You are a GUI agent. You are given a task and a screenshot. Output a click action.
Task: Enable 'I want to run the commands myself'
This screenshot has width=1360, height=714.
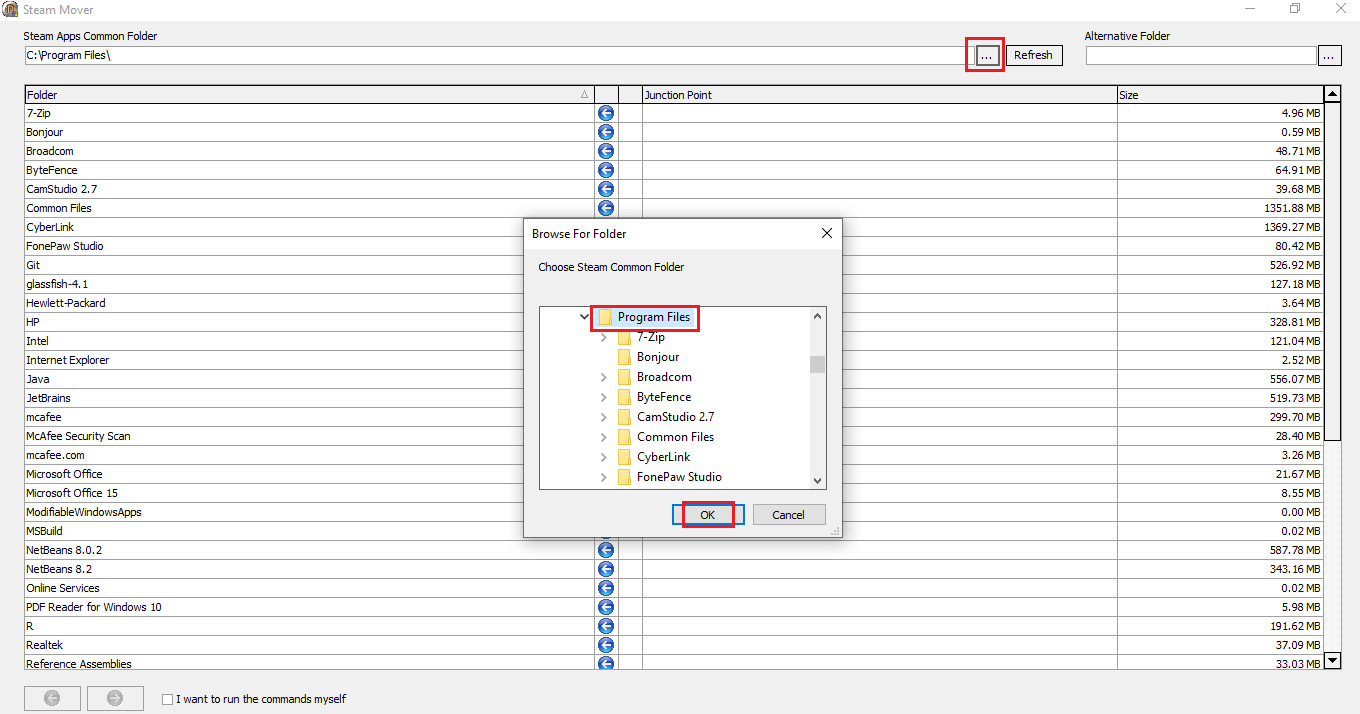coord(167,699)
